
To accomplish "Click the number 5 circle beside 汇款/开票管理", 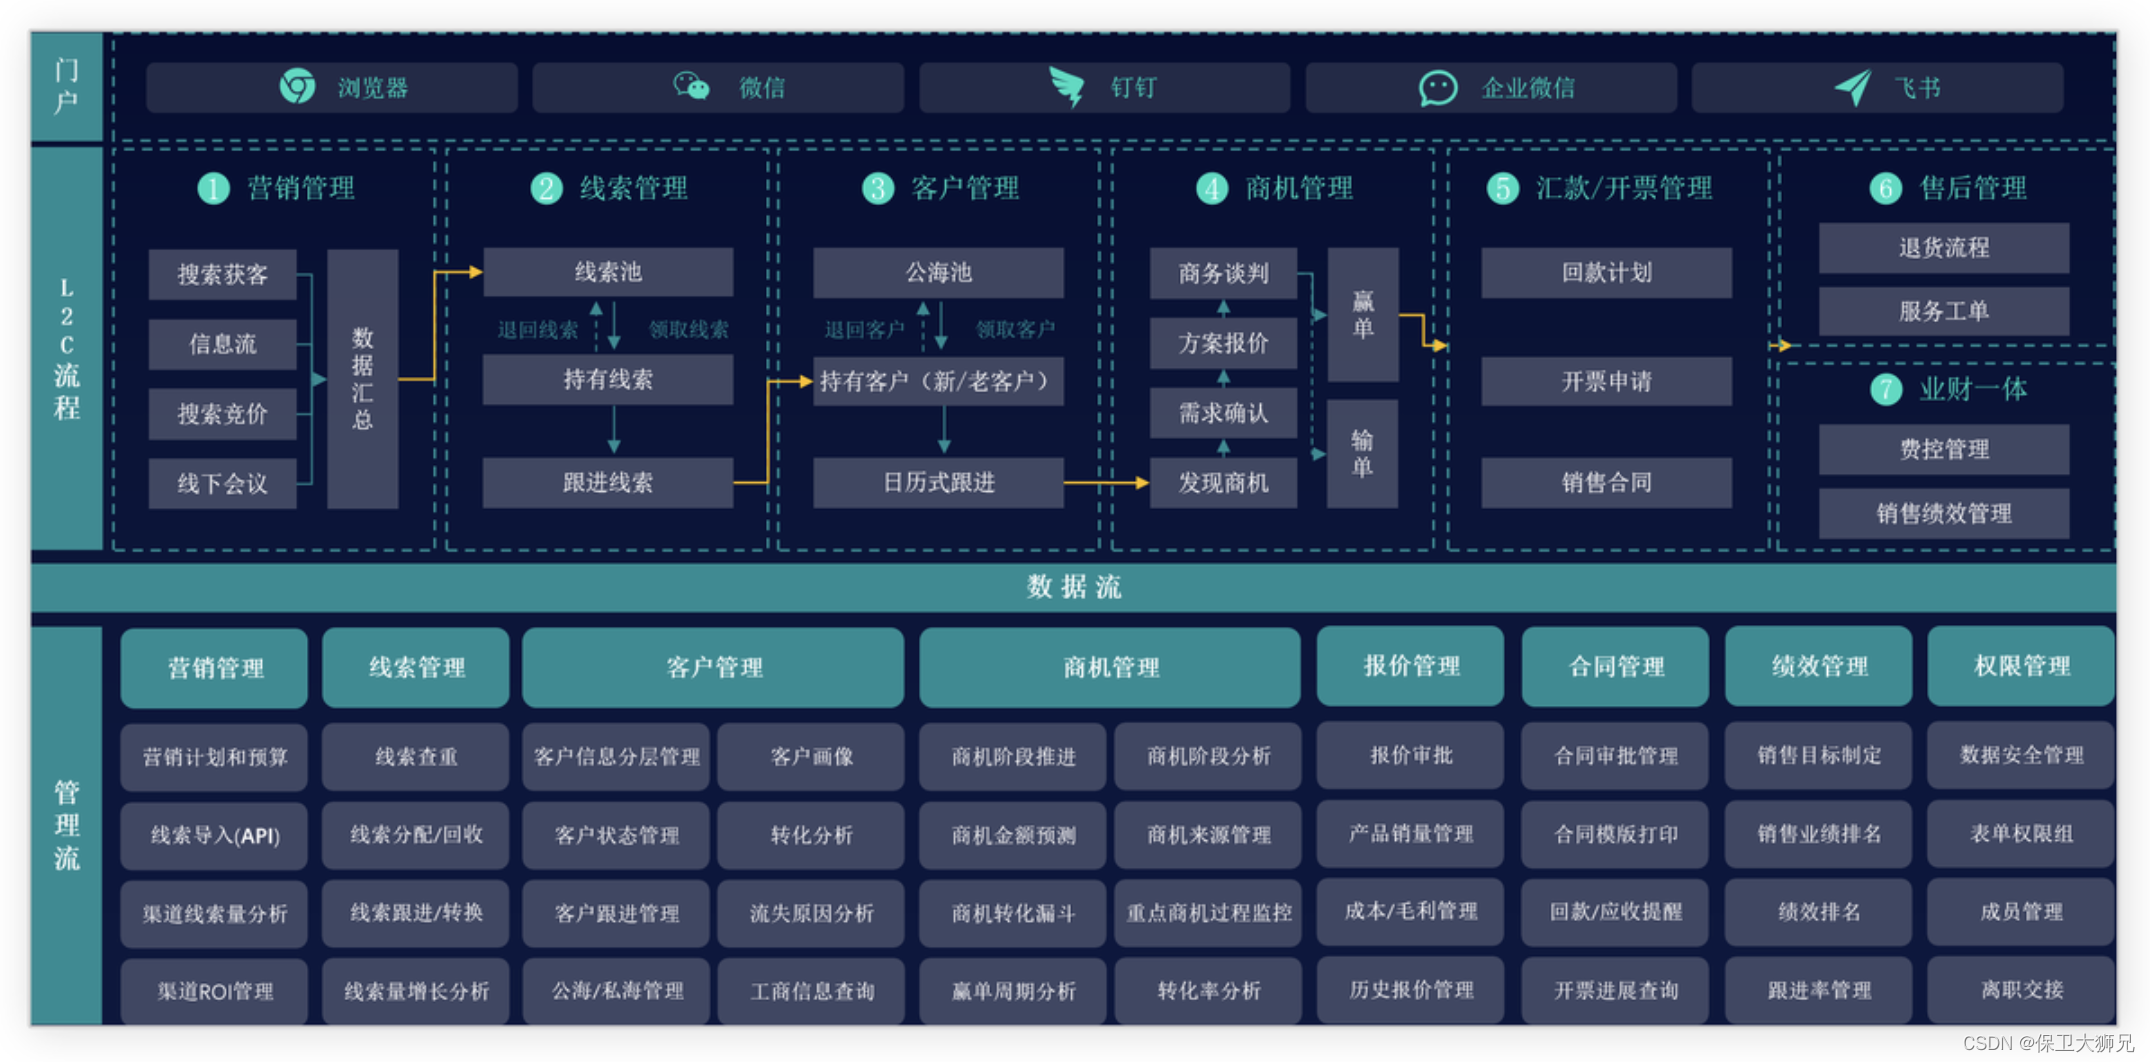I will point(1502,188).
